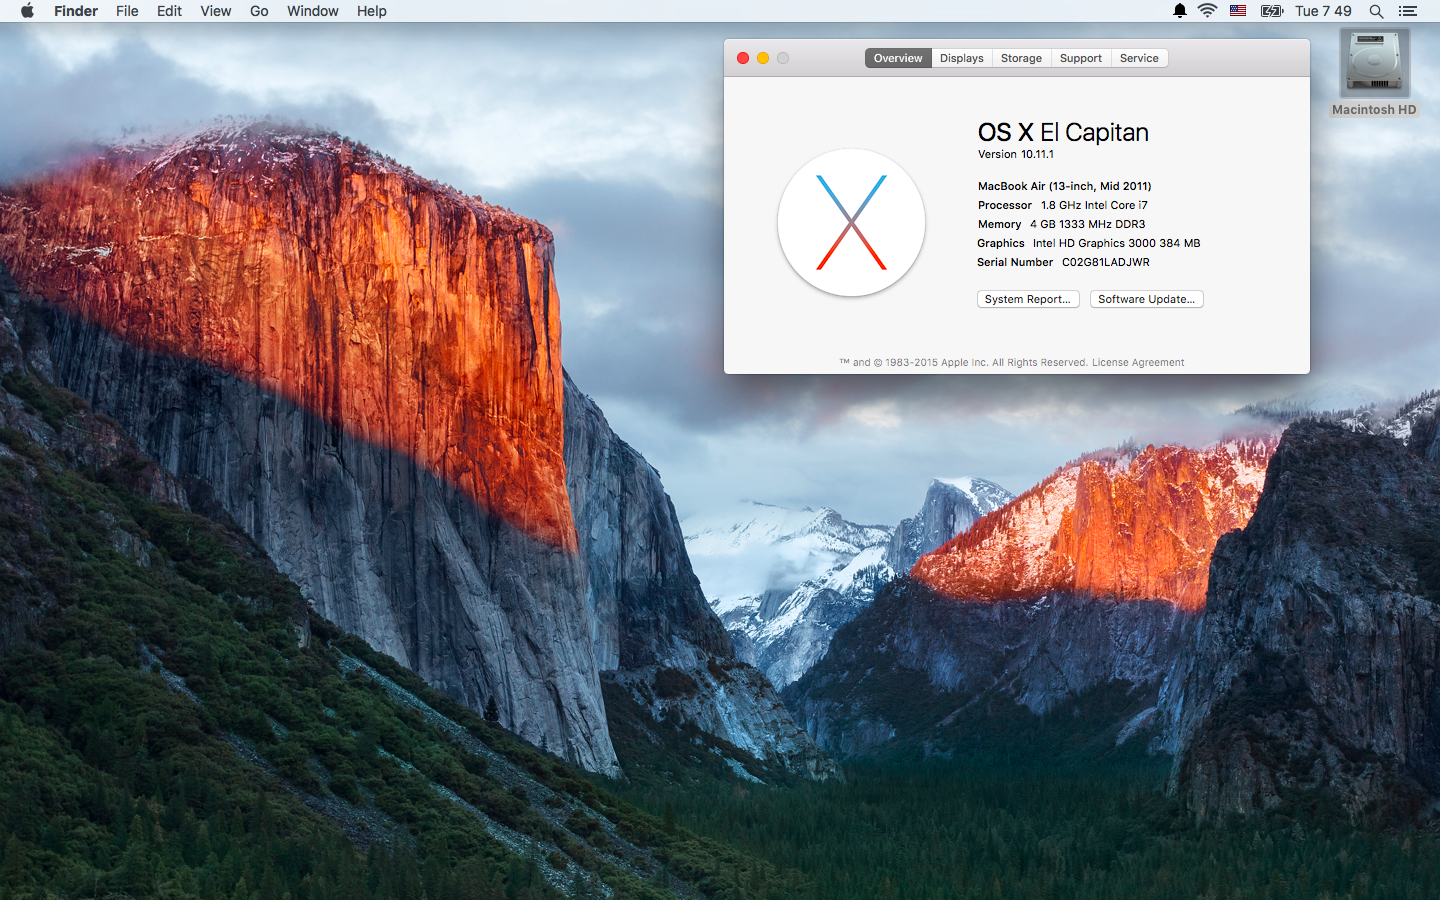Open the View menu
The width and height of the screenshot is (1440, 900).
click(x=216, y=11)
